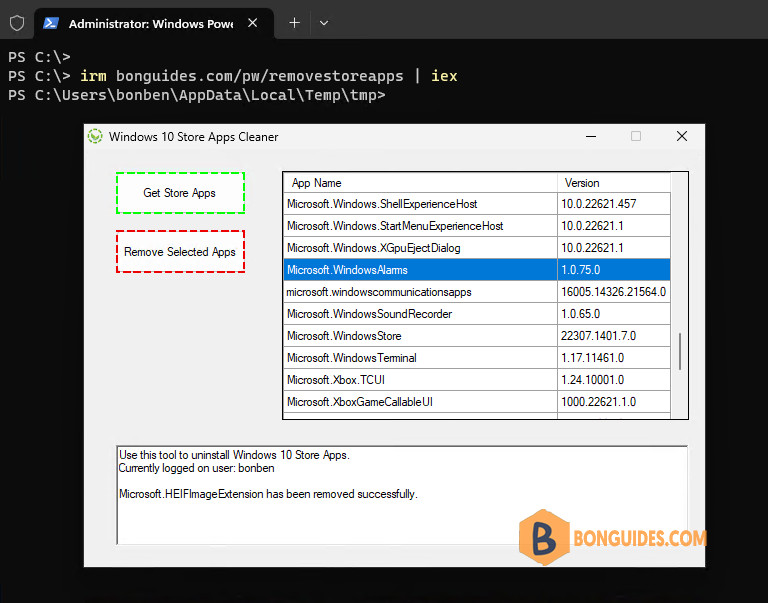Click the irm removestoreapps command line

click(233, 76)
